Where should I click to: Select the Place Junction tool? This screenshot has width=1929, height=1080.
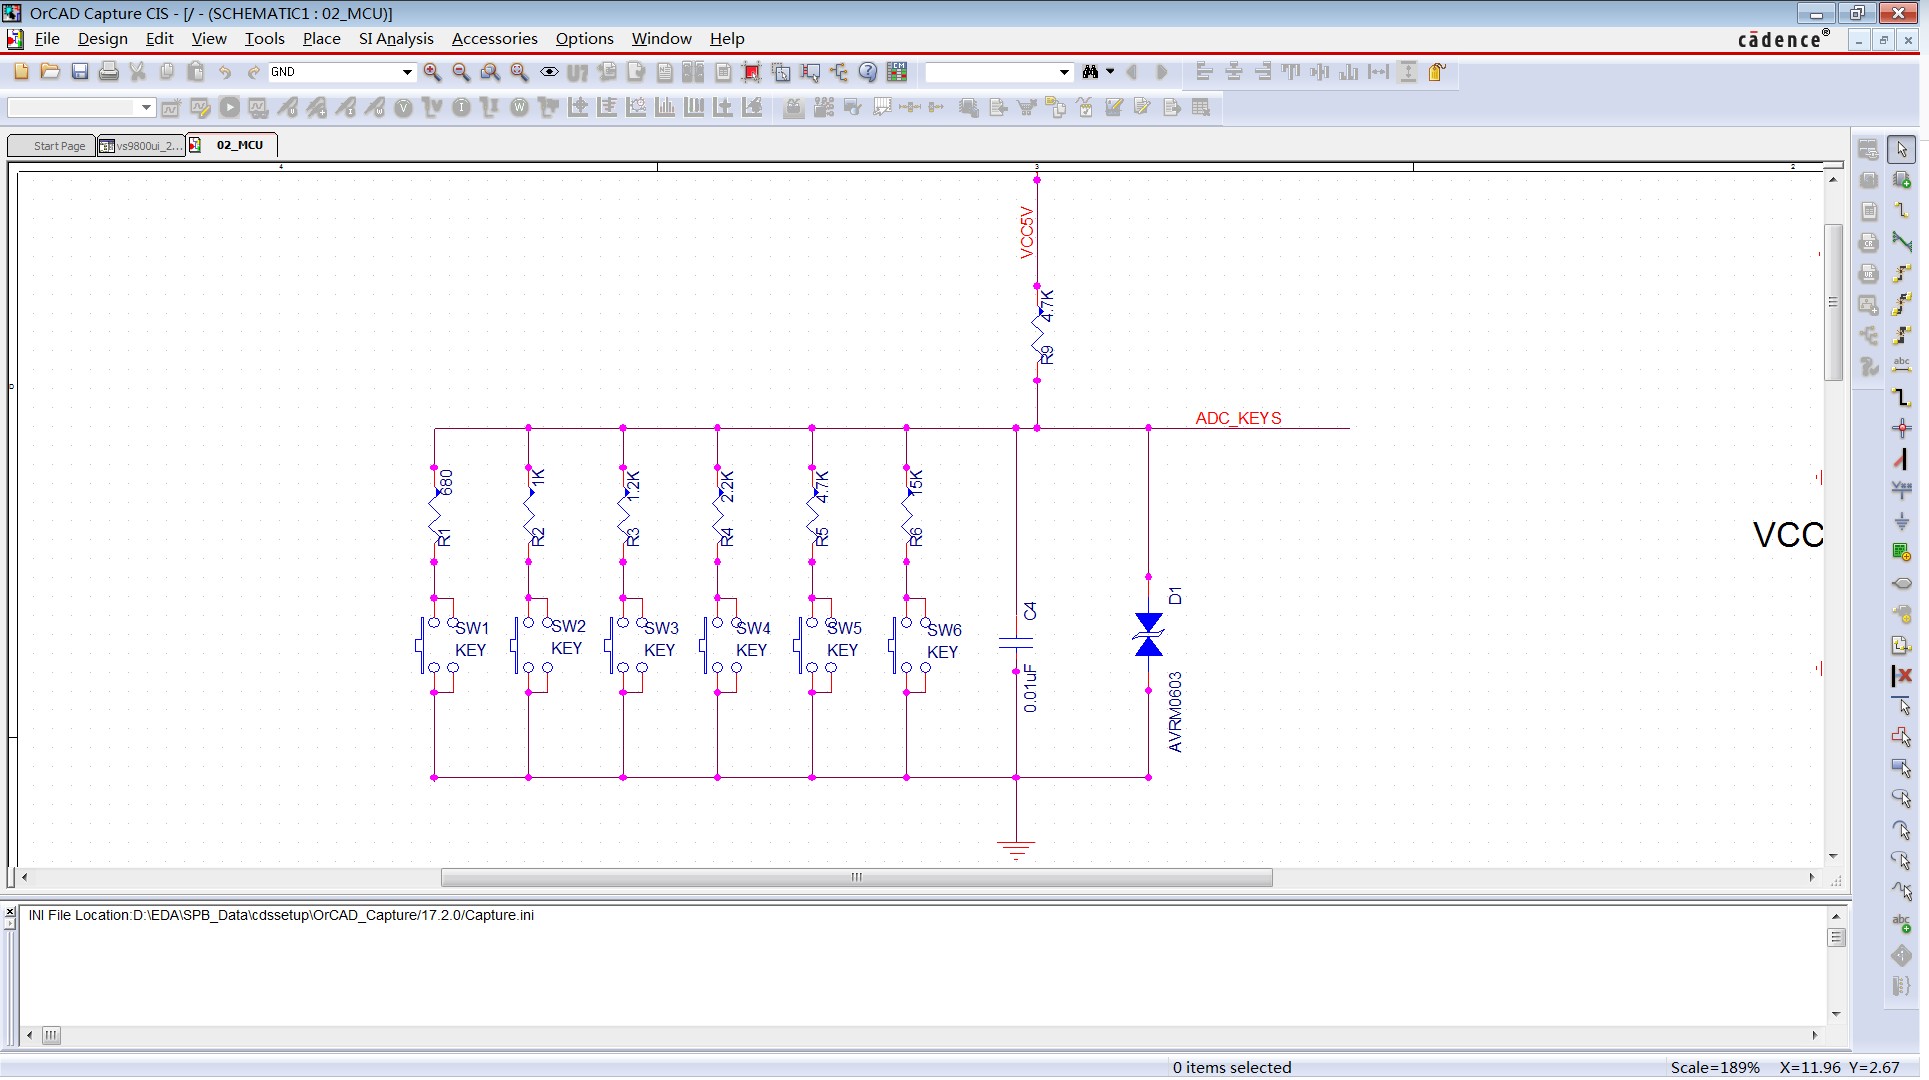click(x=1901, y=429)
